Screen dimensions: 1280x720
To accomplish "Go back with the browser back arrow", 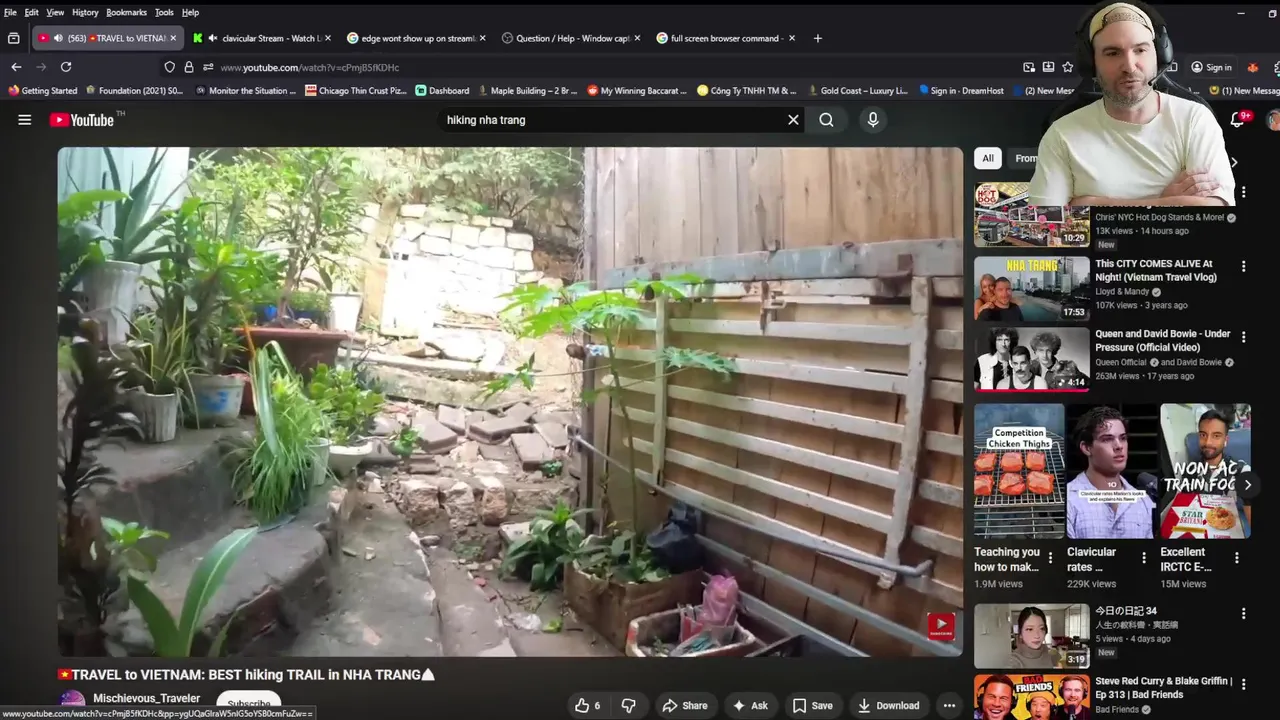I will coord(16,67).
